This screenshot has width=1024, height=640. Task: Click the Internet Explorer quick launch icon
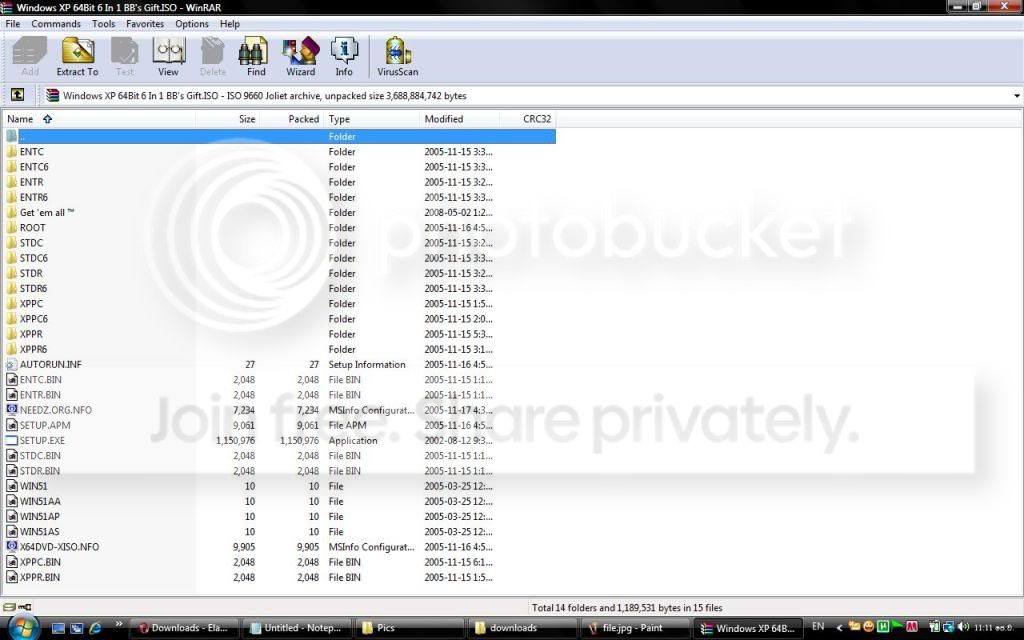click(95, 628)
